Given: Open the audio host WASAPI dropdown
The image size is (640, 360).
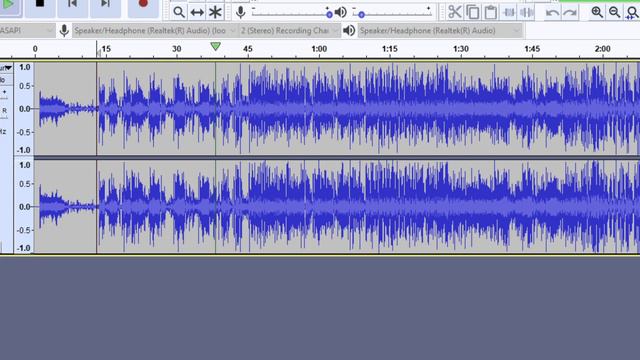Looking at the screenshot, I should point(27,31).
